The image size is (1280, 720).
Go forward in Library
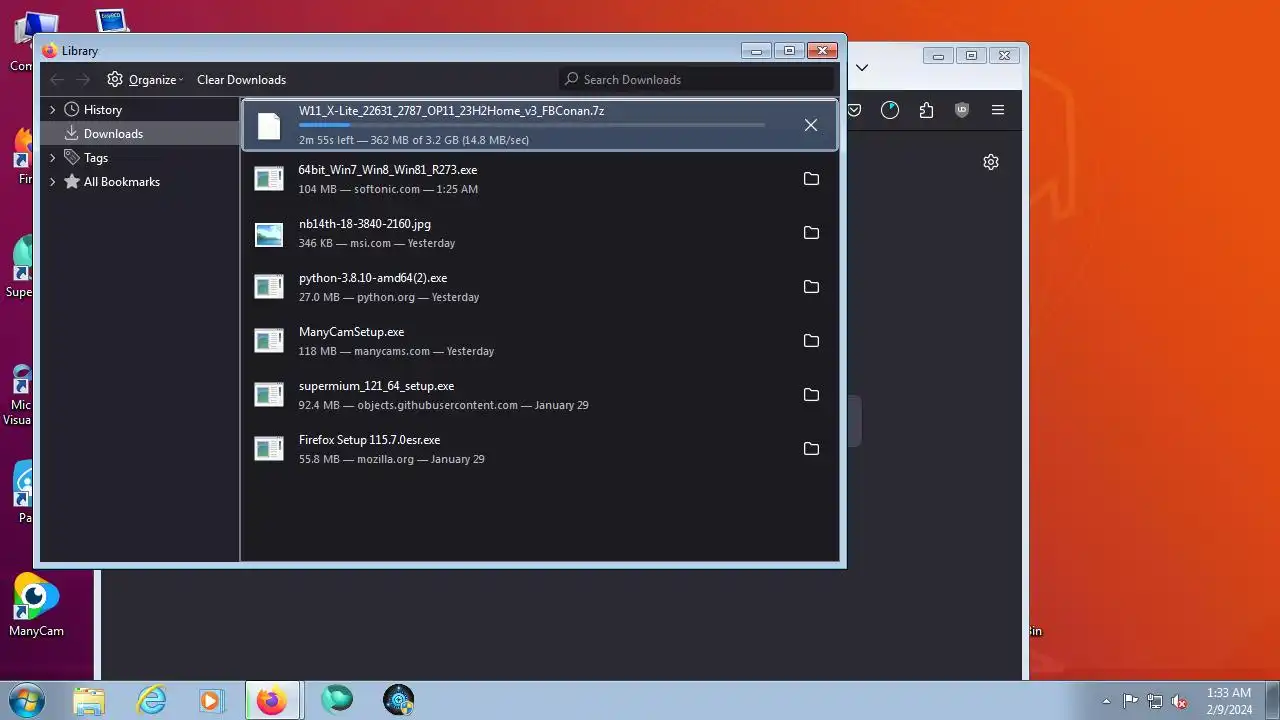(83, 79)
